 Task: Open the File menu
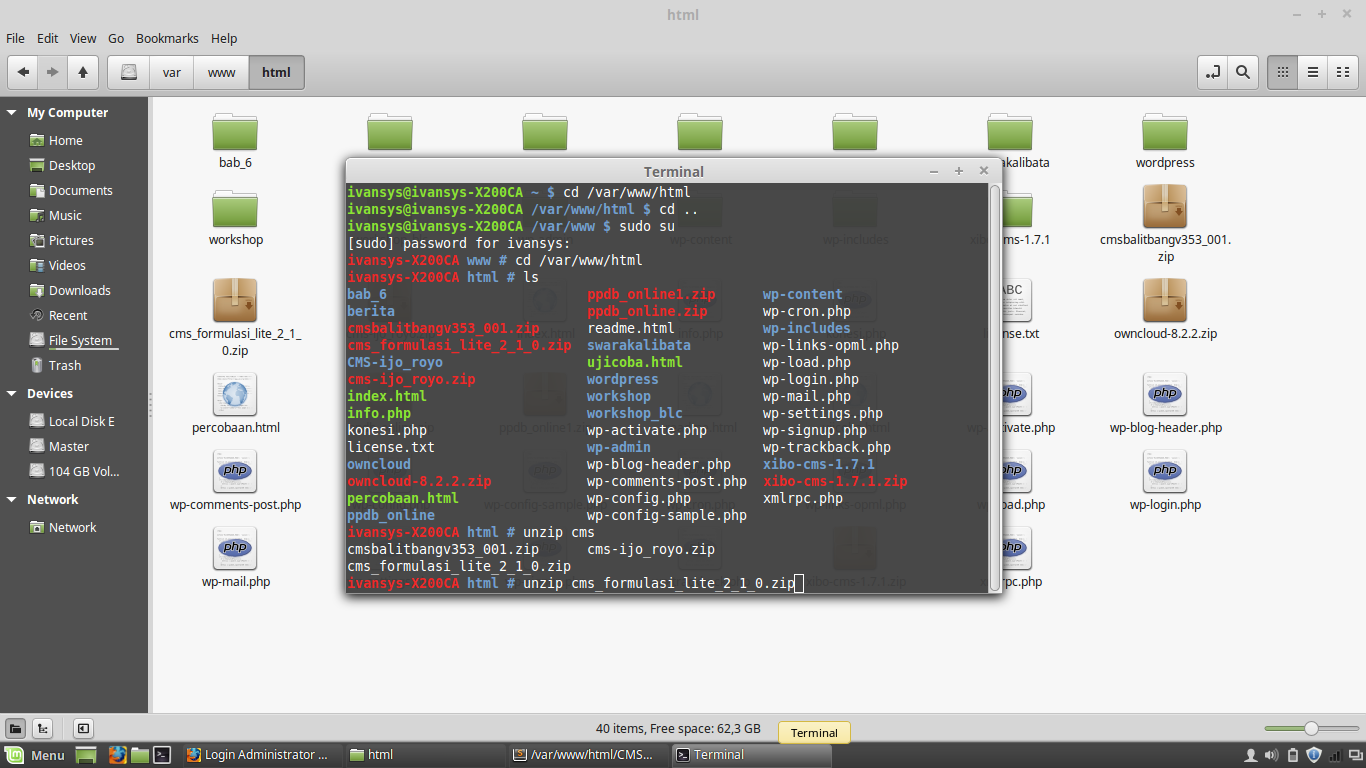pos(15,38)
